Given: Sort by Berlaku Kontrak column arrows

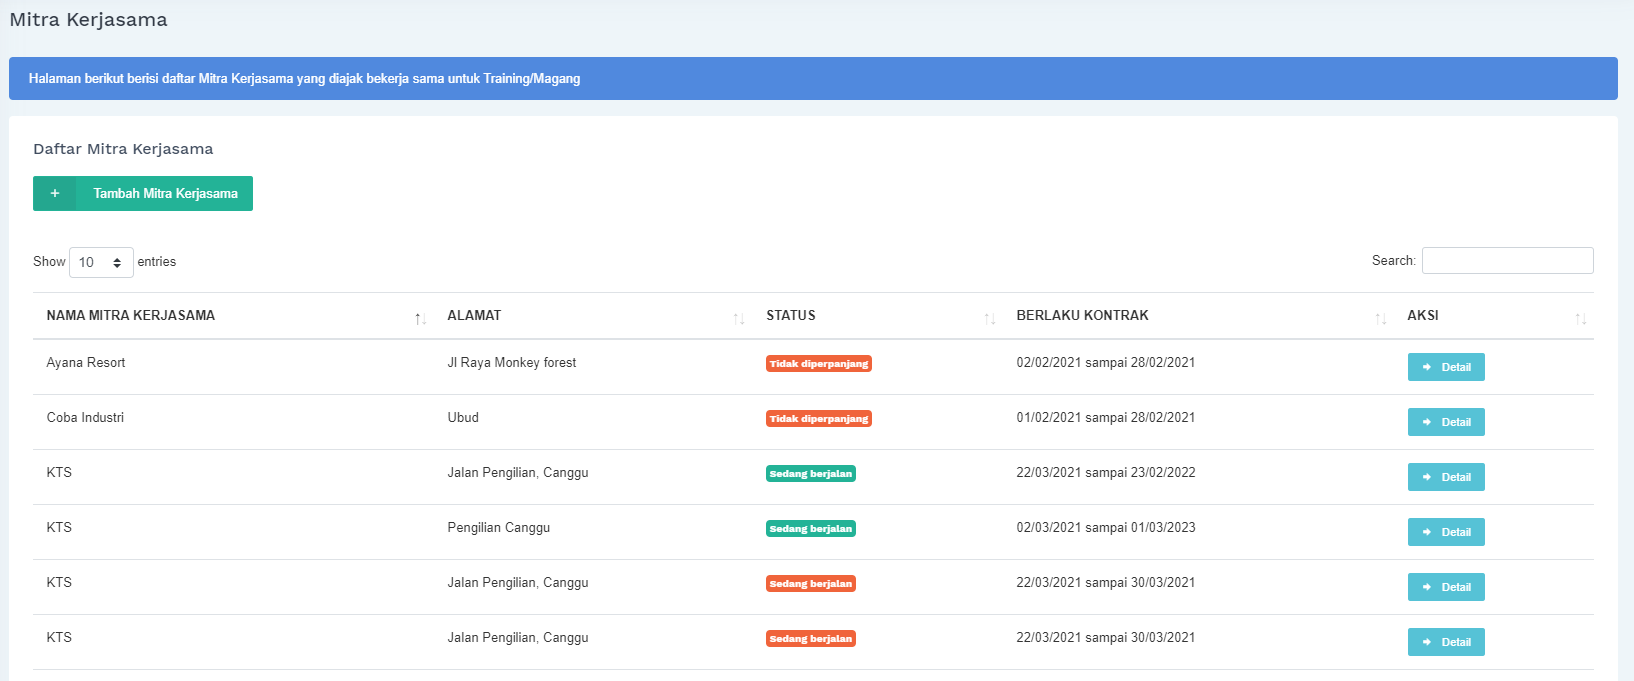Looking at the screenshot, I should tap(1380, 318).
